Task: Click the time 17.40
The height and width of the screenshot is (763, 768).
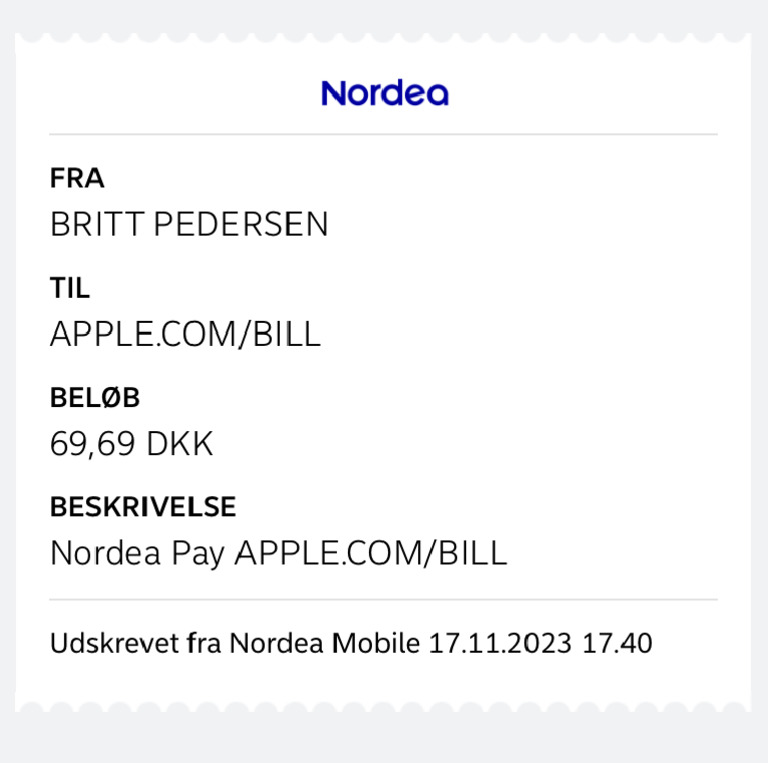Action: point(617,643)
